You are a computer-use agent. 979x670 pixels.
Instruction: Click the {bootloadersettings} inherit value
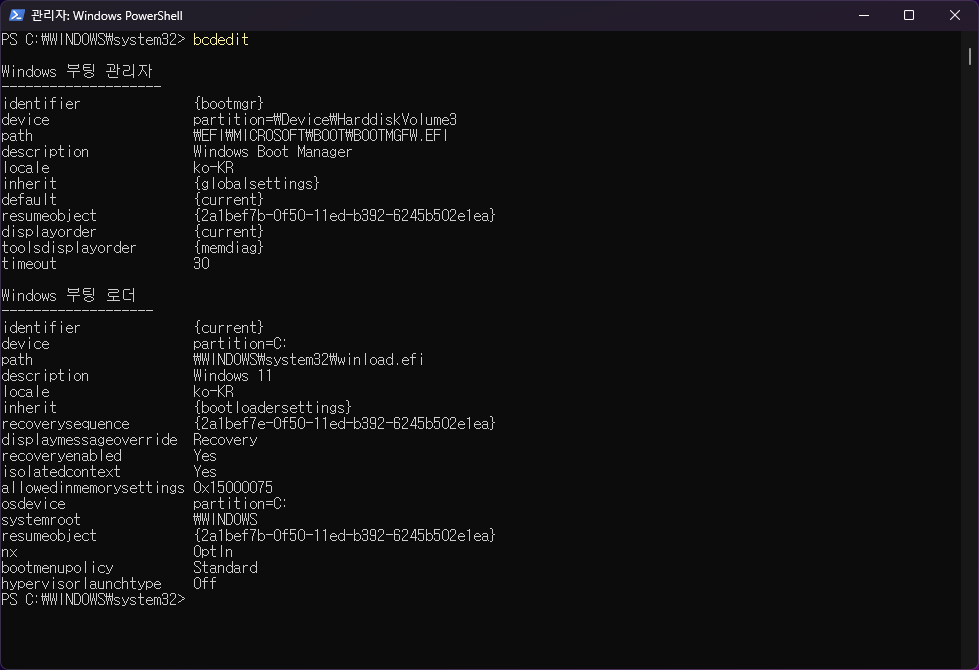click(272, 408)
